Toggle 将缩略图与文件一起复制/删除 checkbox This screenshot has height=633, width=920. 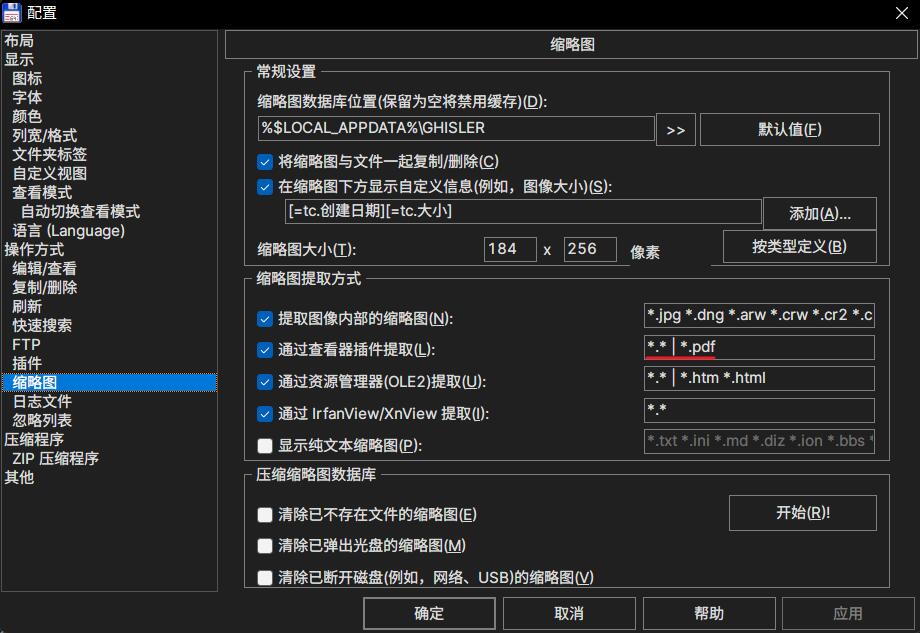click(265, 162)
